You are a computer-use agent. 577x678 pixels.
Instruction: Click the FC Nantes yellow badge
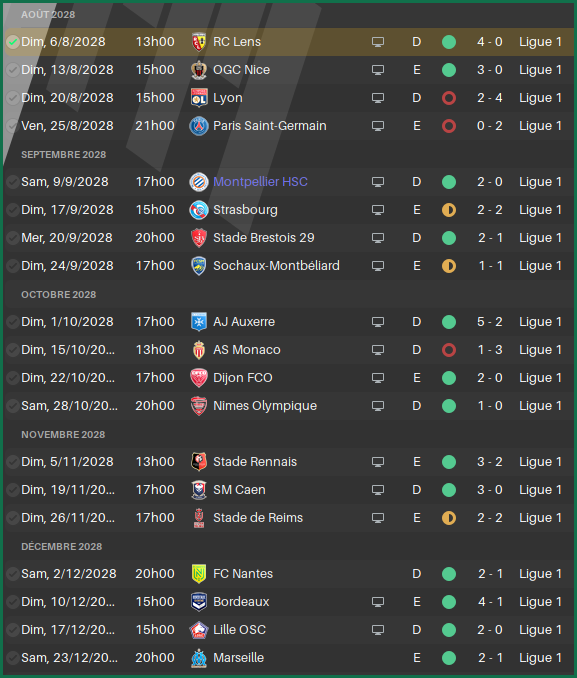pos(199,574)
